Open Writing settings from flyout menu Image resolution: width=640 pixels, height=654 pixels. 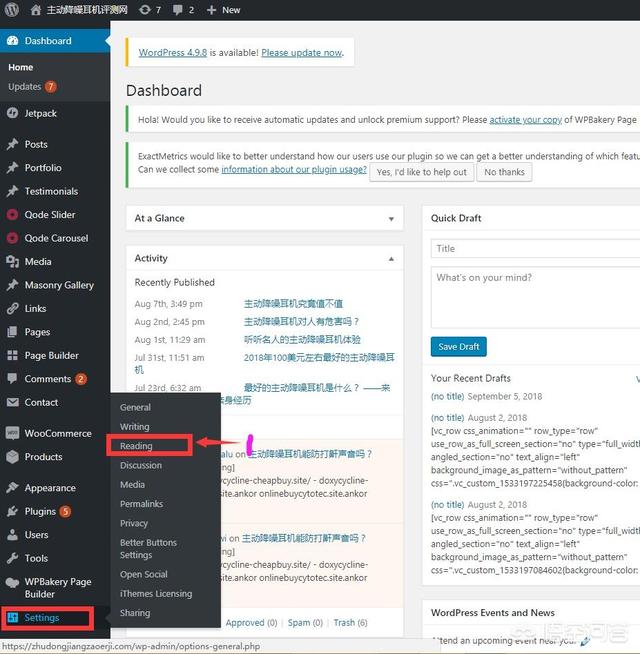[x=134, y=426]
